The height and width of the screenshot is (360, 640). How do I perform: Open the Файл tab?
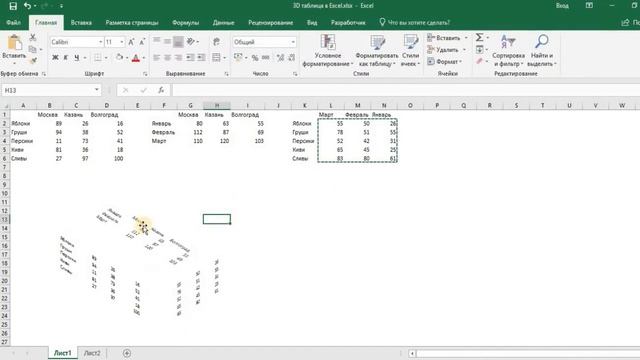coord(13,23)
